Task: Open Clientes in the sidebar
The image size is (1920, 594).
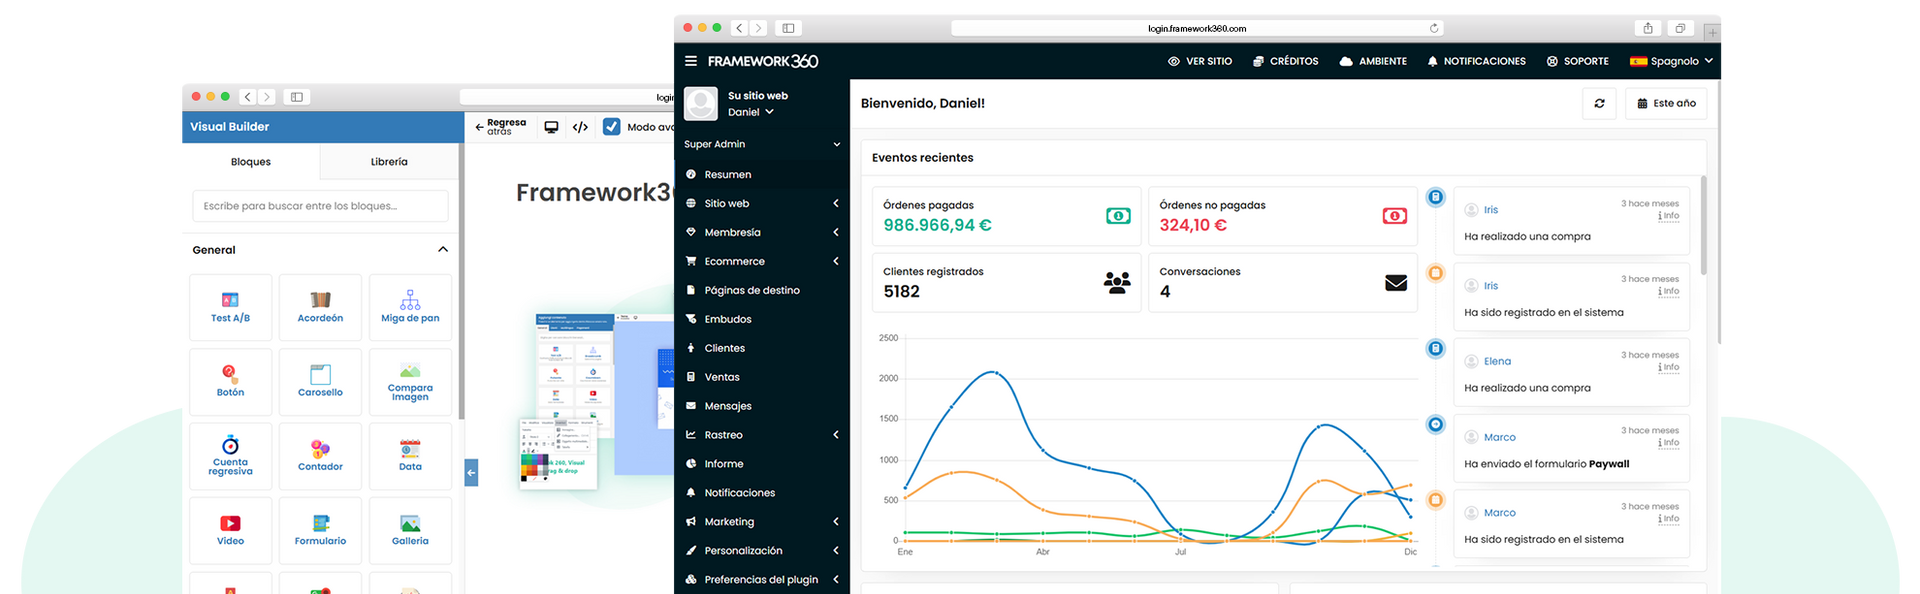Action: pos(724,348)
